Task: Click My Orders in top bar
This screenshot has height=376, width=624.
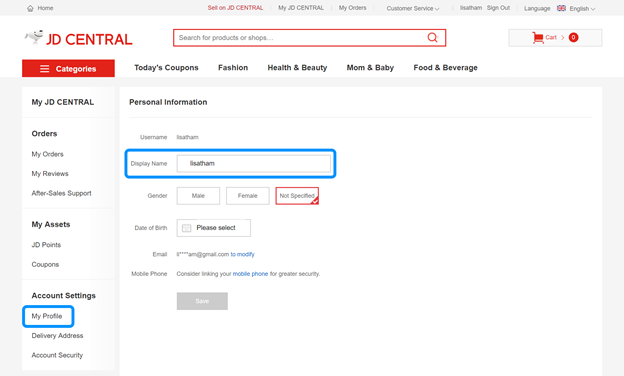Action: coord(353,8)
